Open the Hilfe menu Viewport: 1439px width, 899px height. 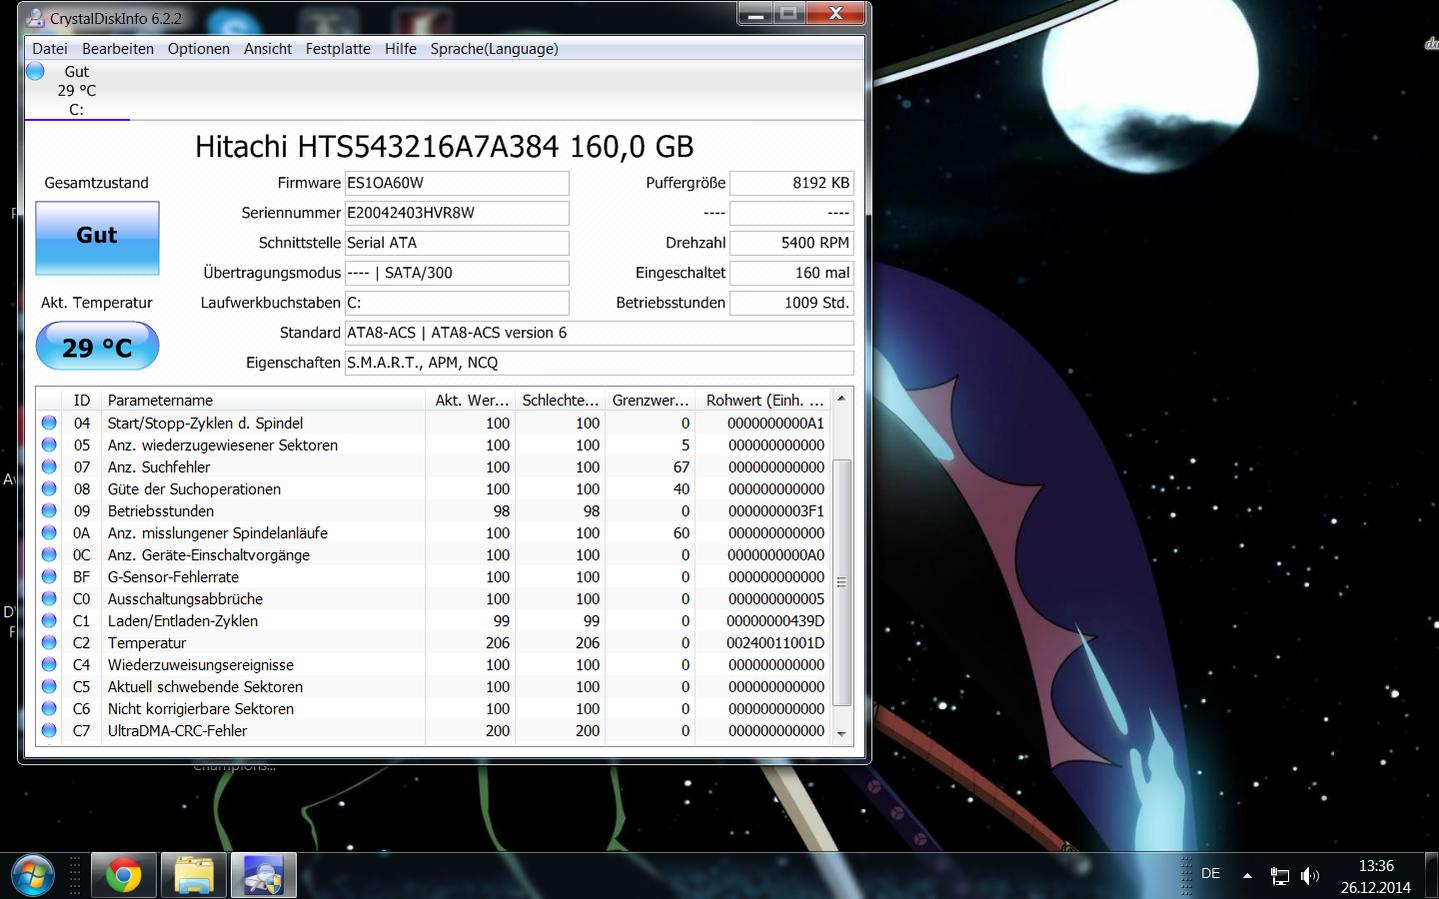401,49
